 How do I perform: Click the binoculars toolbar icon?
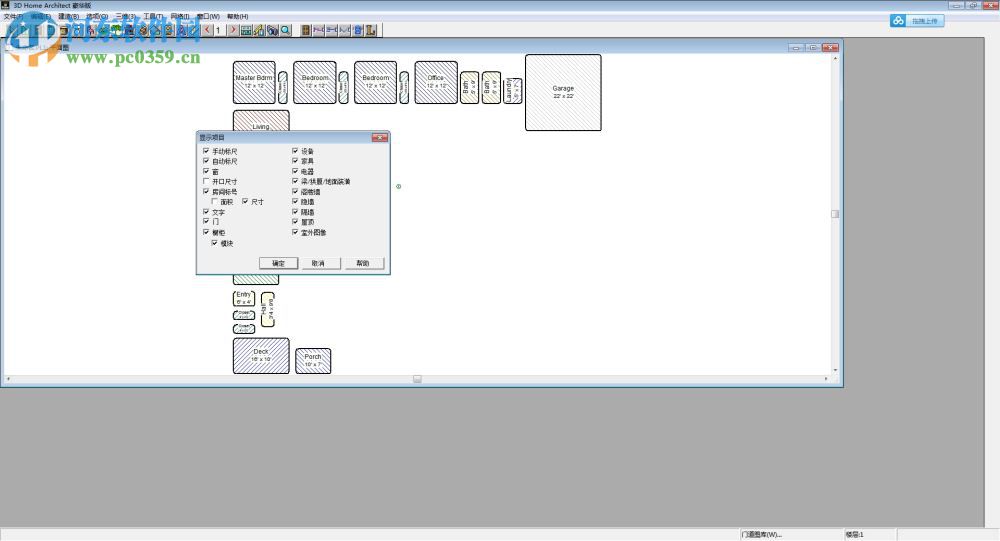(273, 30)
